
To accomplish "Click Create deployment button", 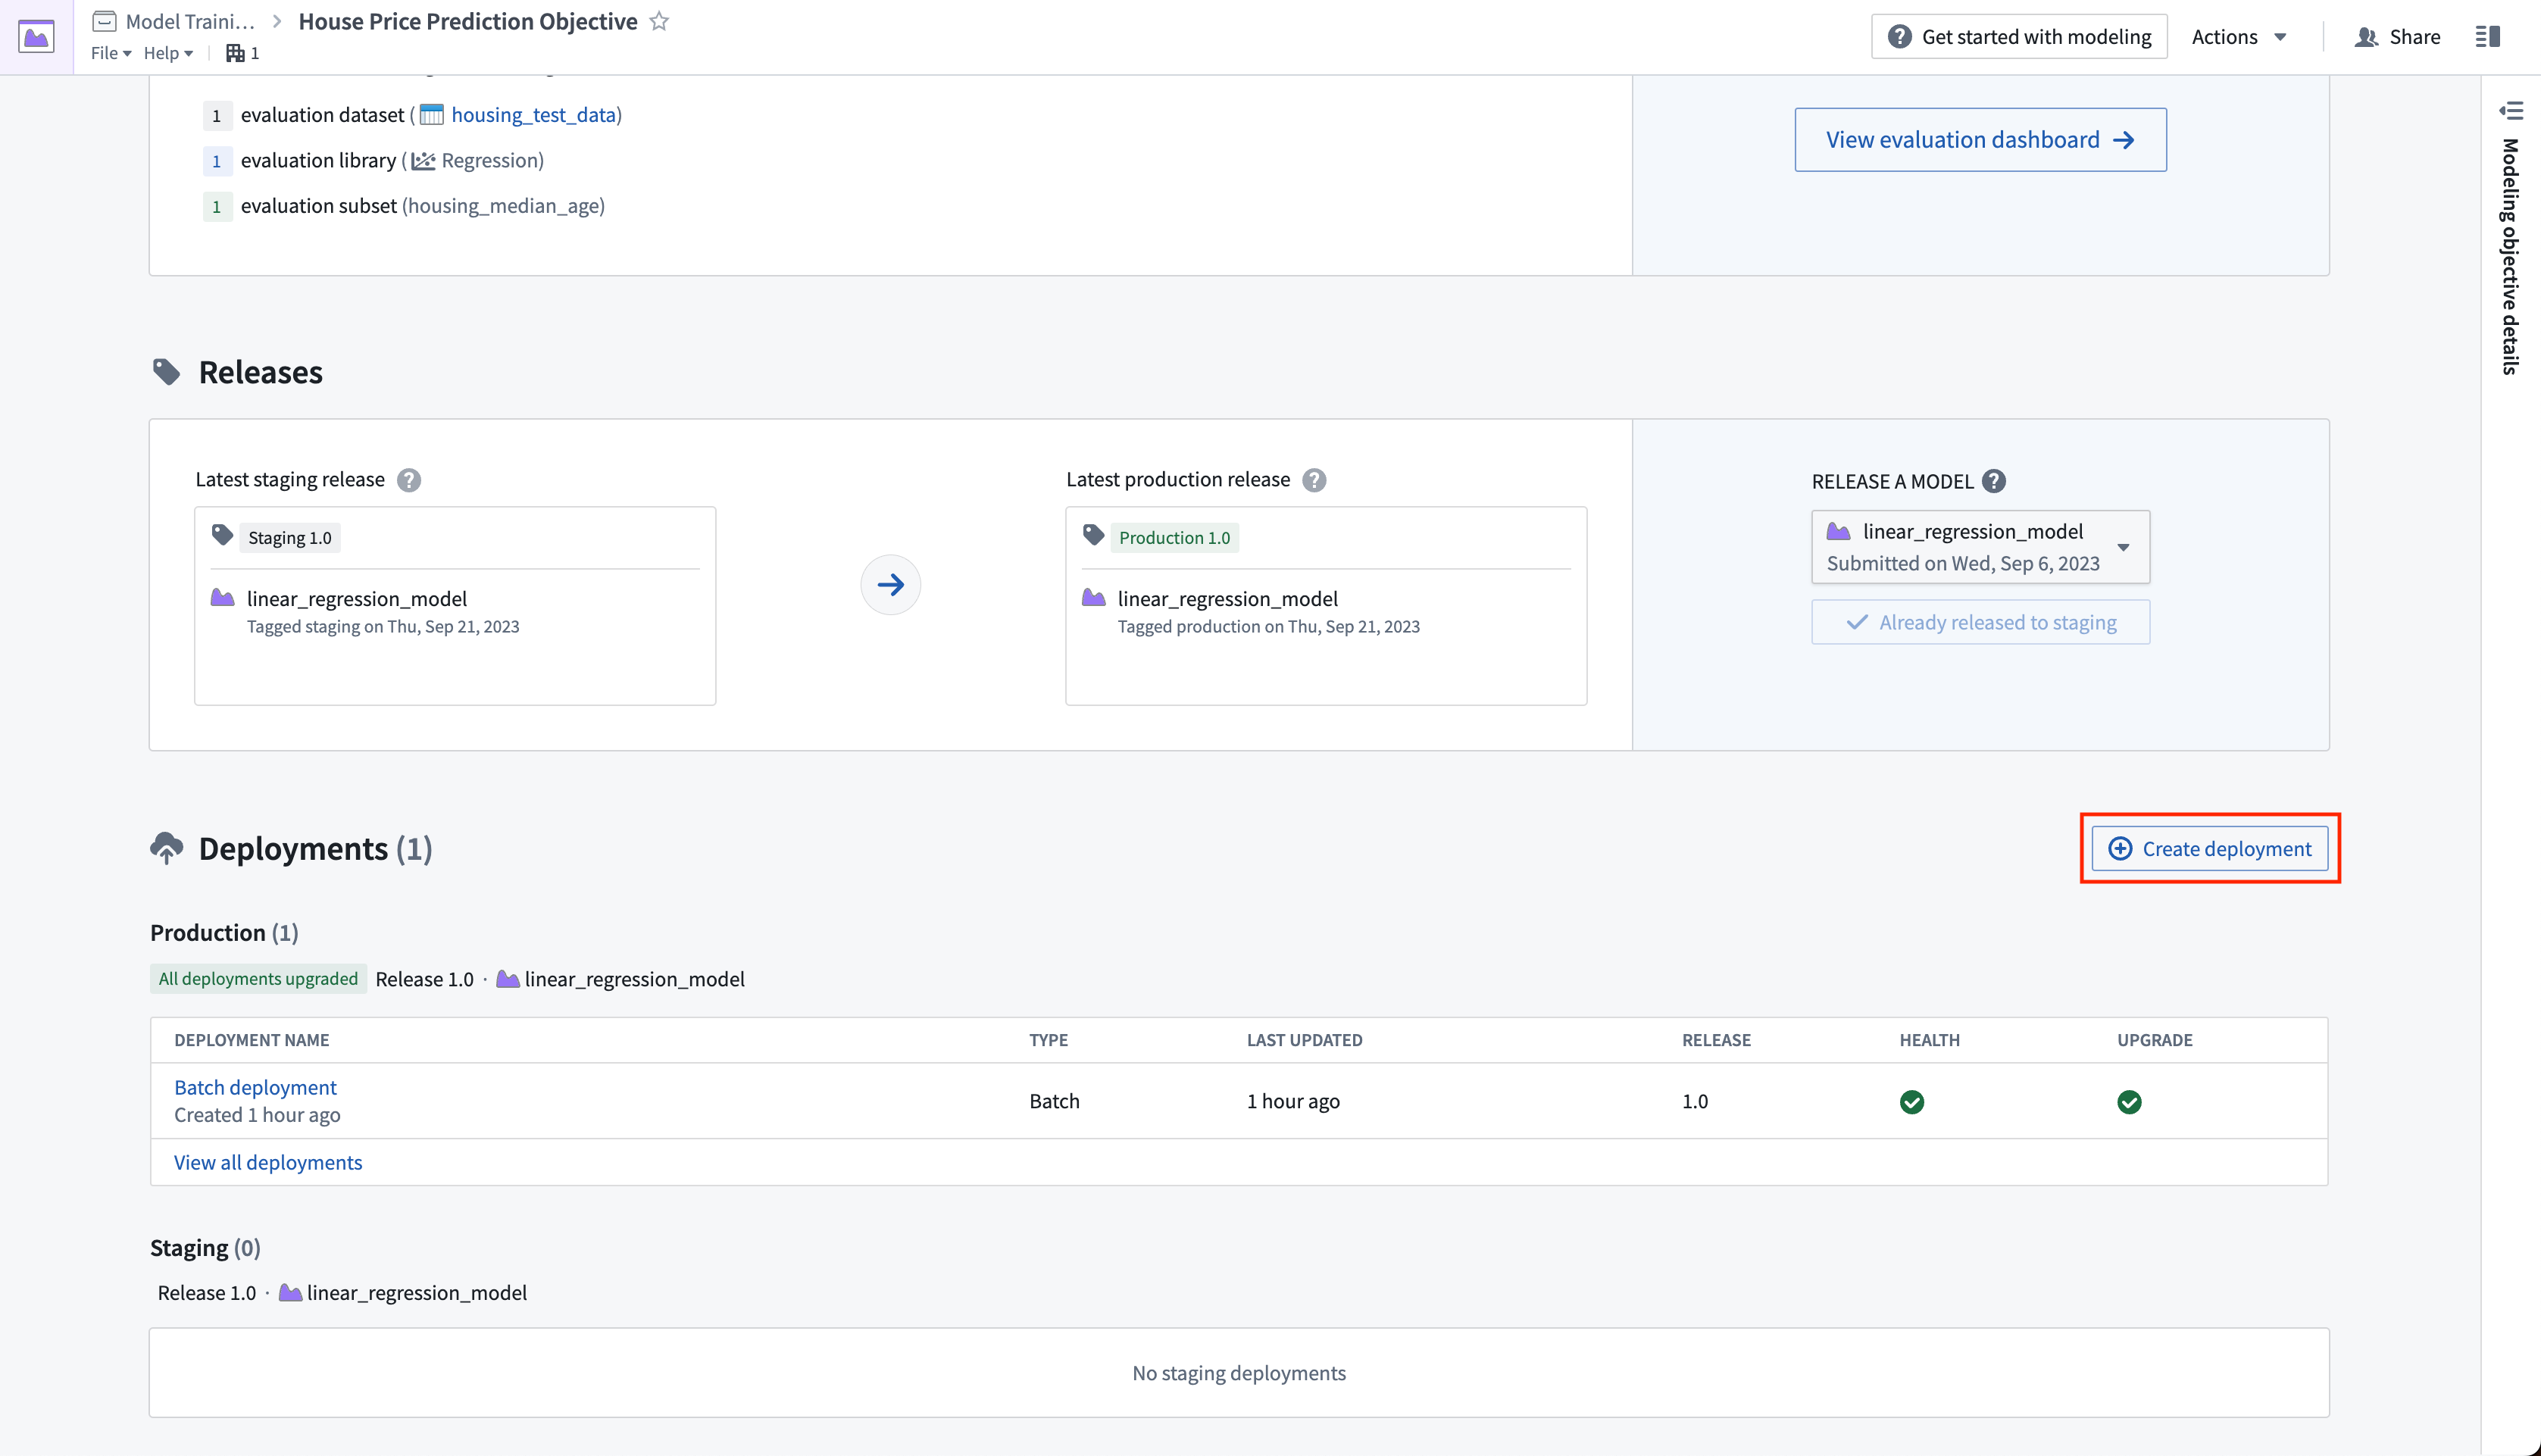I will tap(2211, 848).
